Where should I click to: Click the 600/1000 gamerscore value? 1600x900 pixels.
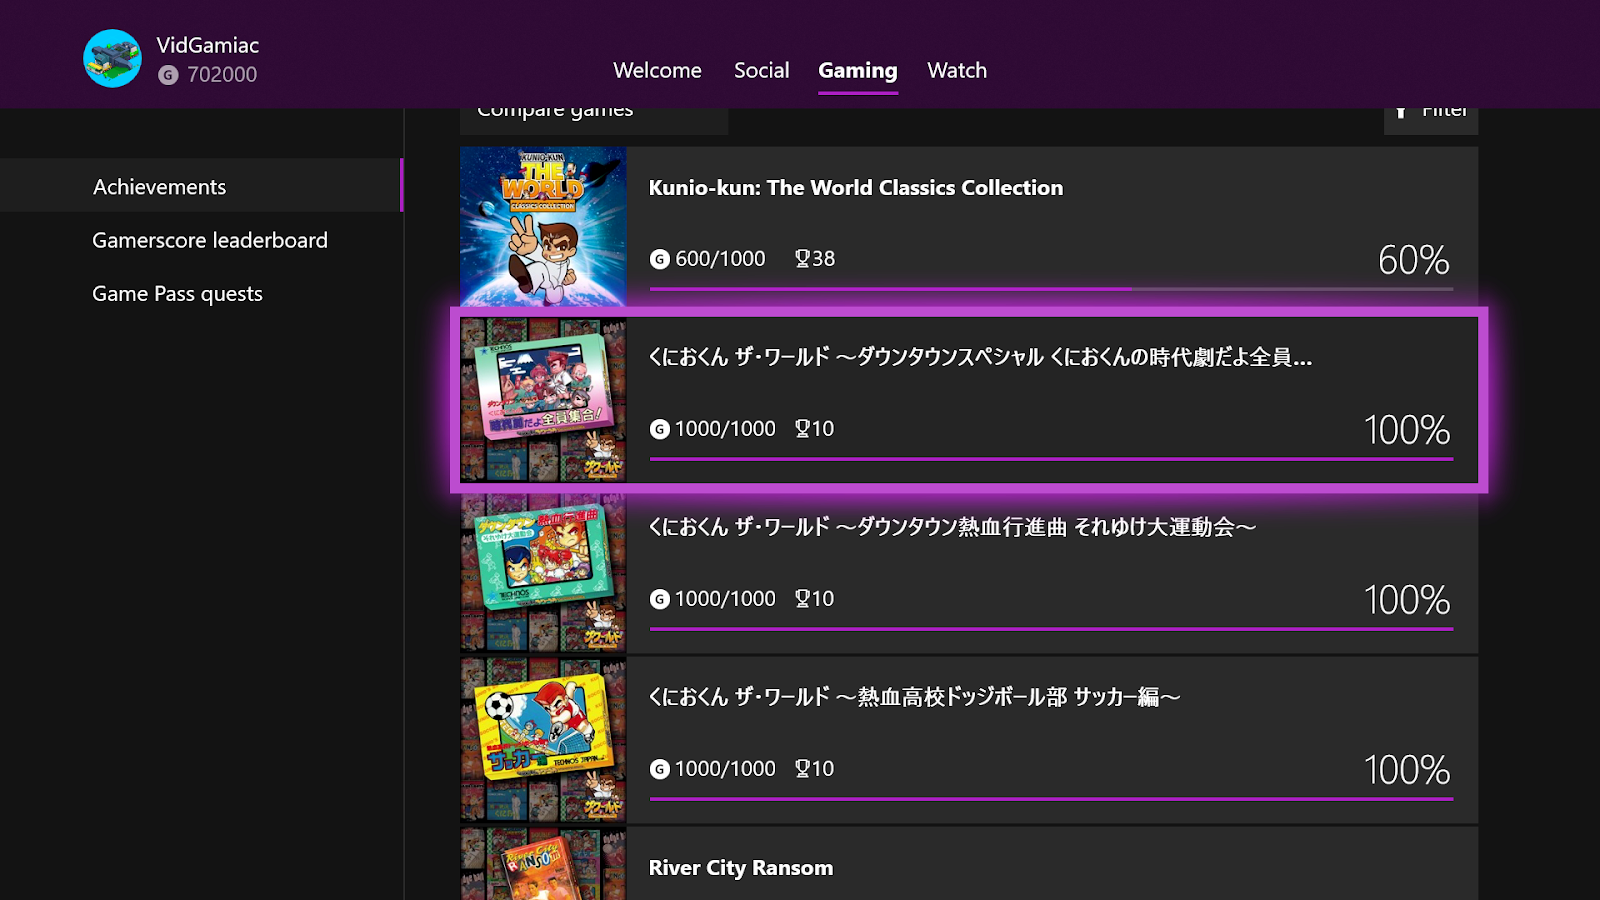tap(720, 259)
